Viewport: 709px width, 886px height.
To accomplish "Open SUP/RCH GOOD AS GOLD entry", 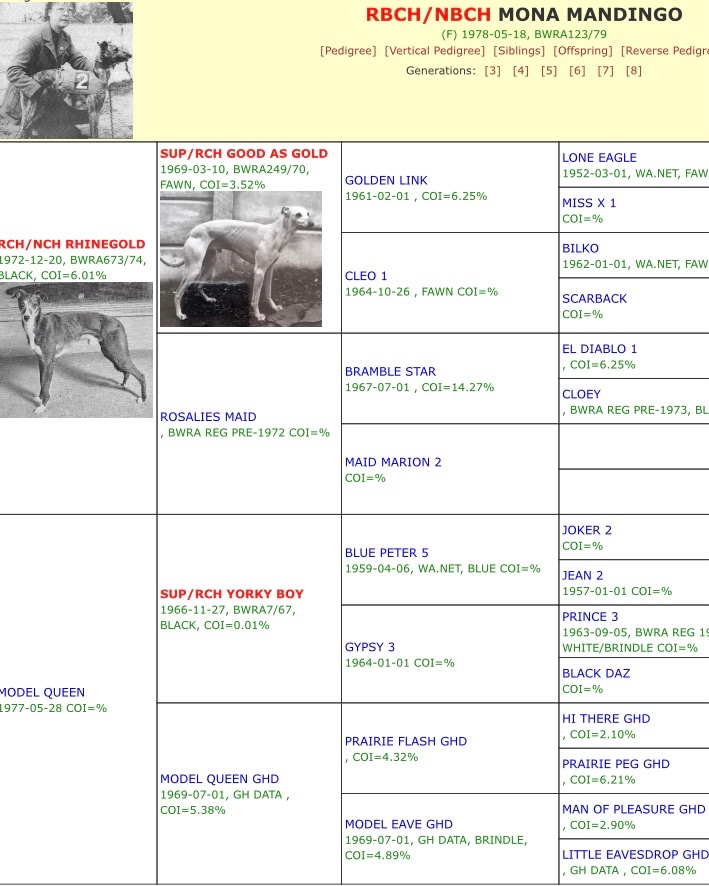I will click(244, 154).
